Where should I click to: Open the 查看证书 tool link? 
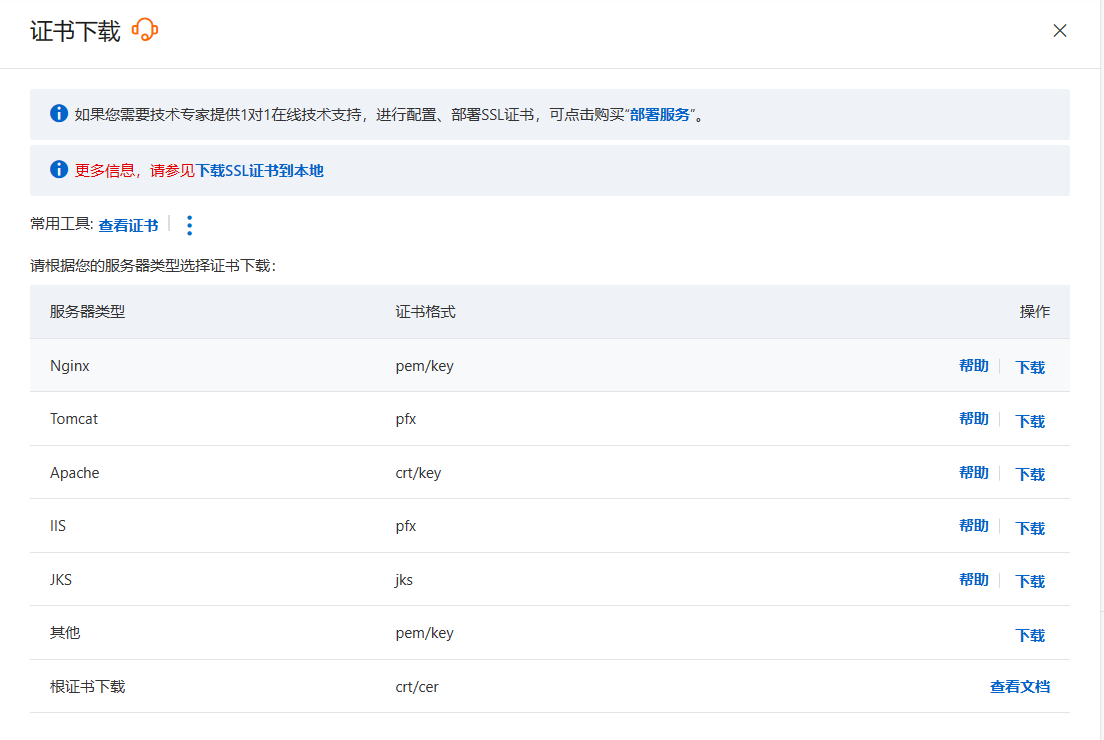(x=128, y=225)
